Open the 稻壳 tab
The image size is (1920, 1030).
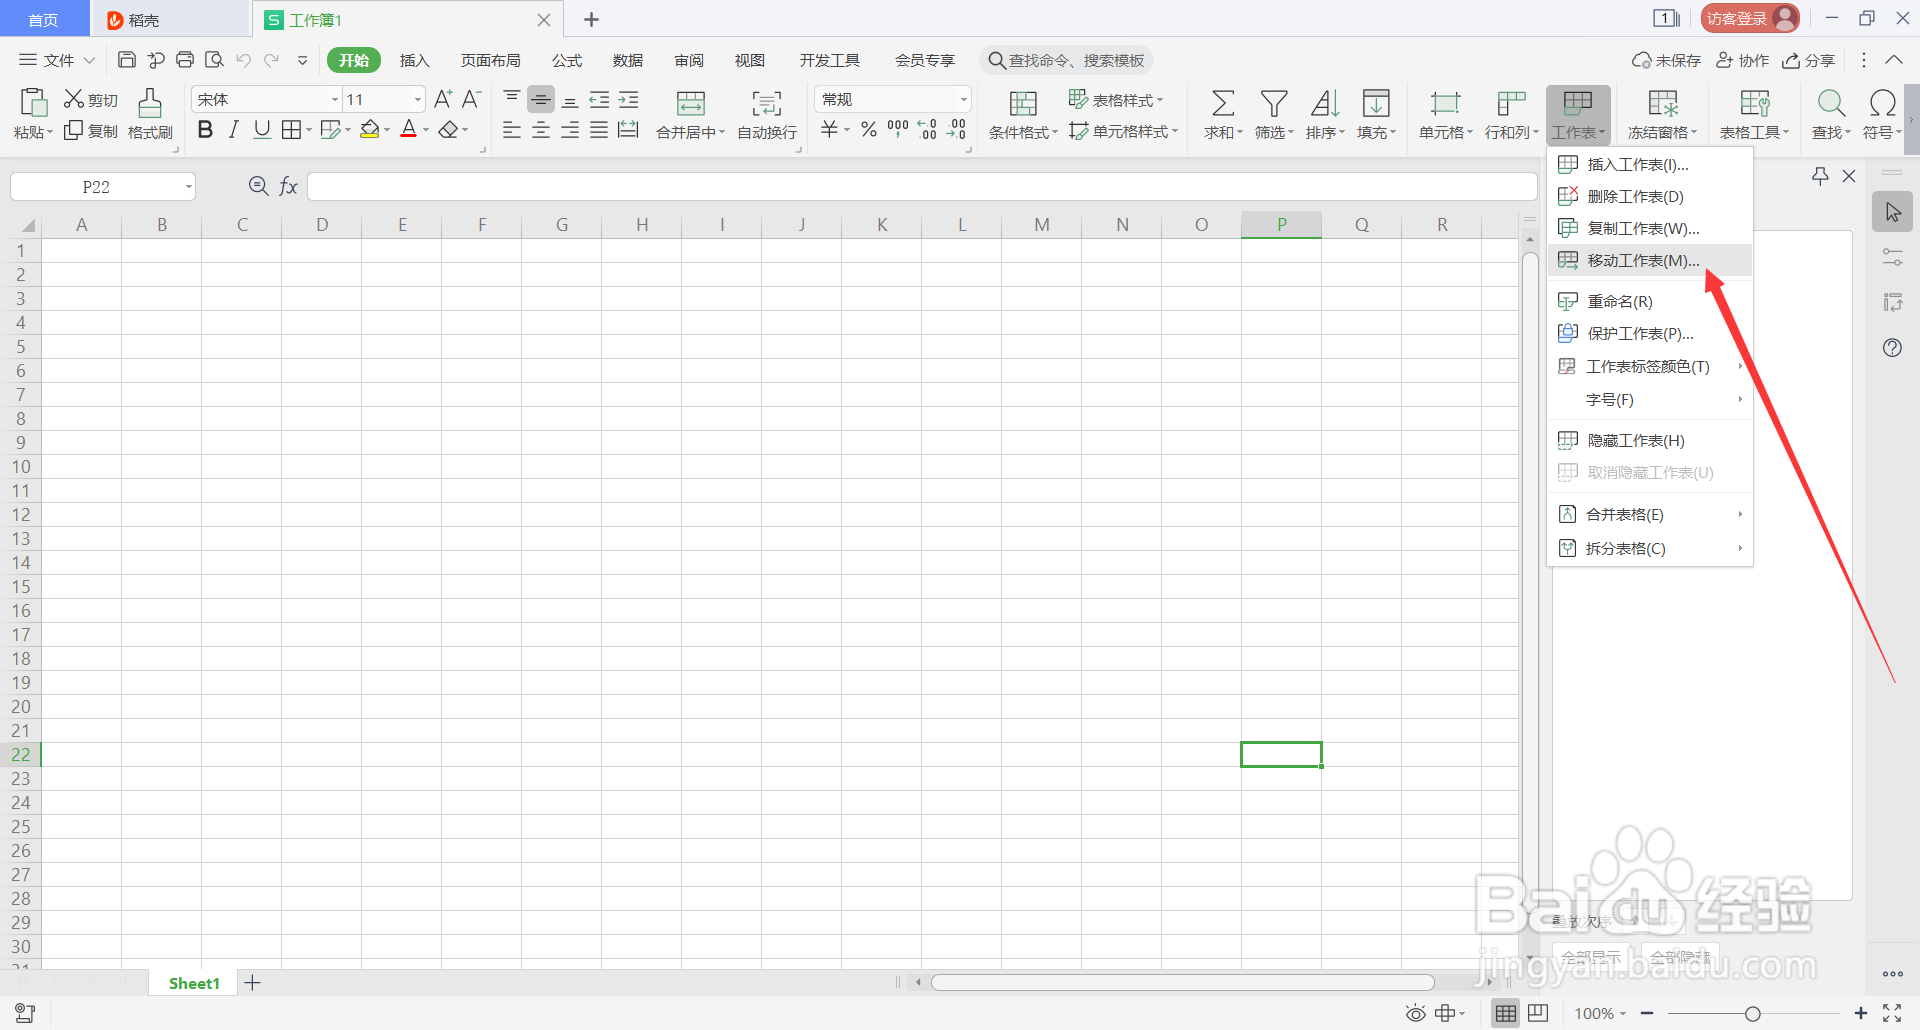click(170, 19)
